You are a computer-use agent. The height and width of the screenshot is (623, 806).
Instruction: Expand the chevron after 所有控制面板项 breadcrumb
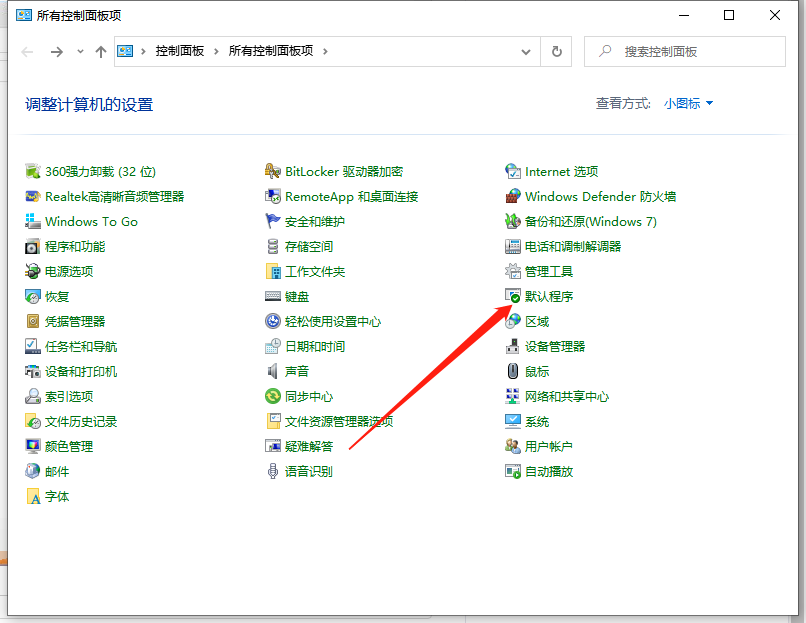[x=325, y=51]
